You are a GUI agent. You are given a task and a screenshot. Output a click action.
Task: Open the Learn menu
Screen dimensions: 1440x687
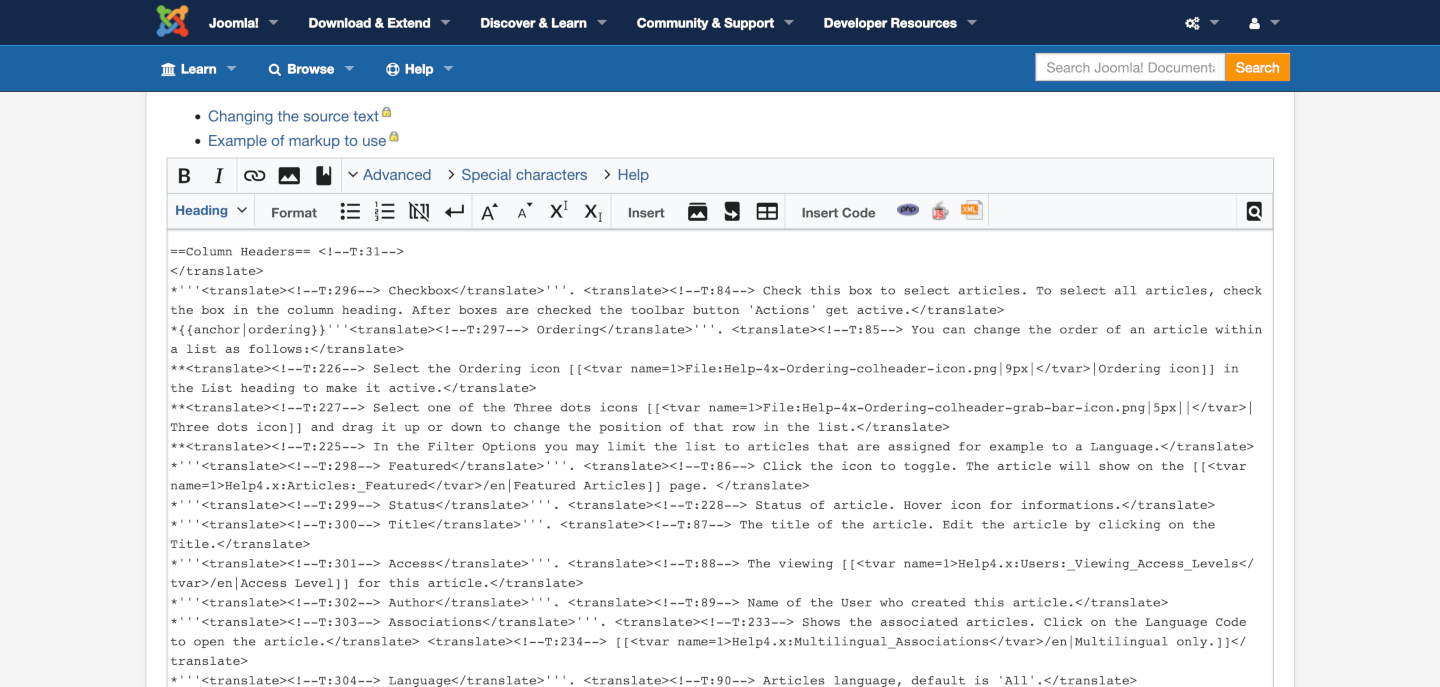(x=198, y=69)
